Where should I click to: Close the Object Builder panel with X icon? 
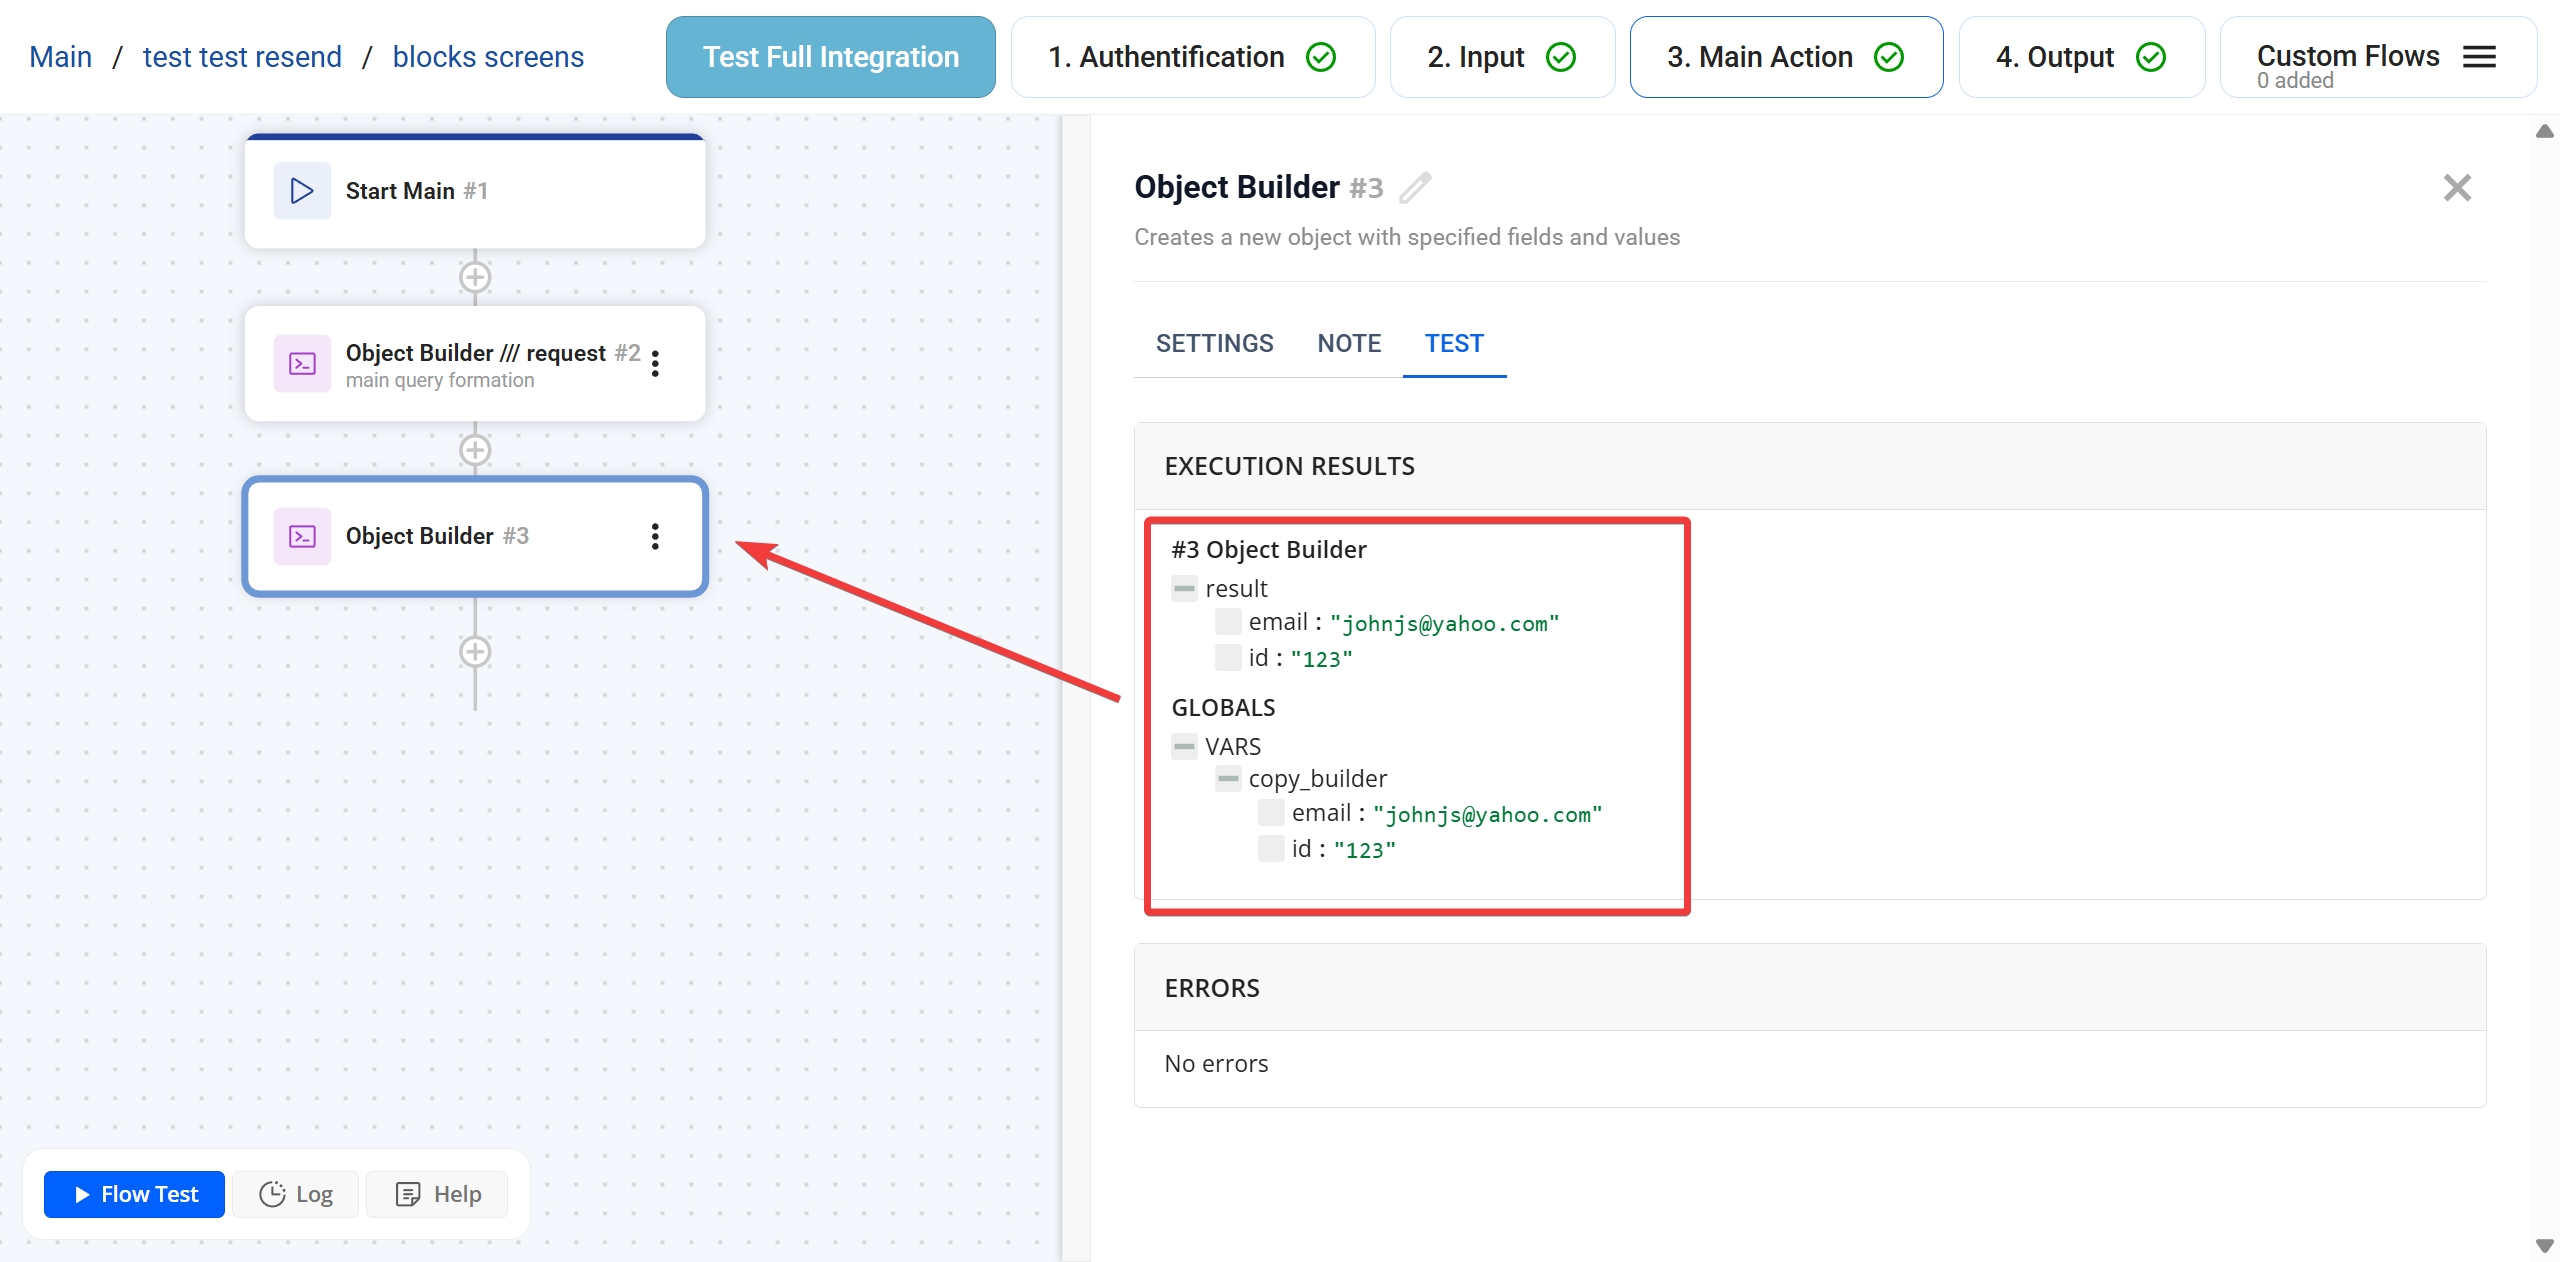tap(2457, 188)
